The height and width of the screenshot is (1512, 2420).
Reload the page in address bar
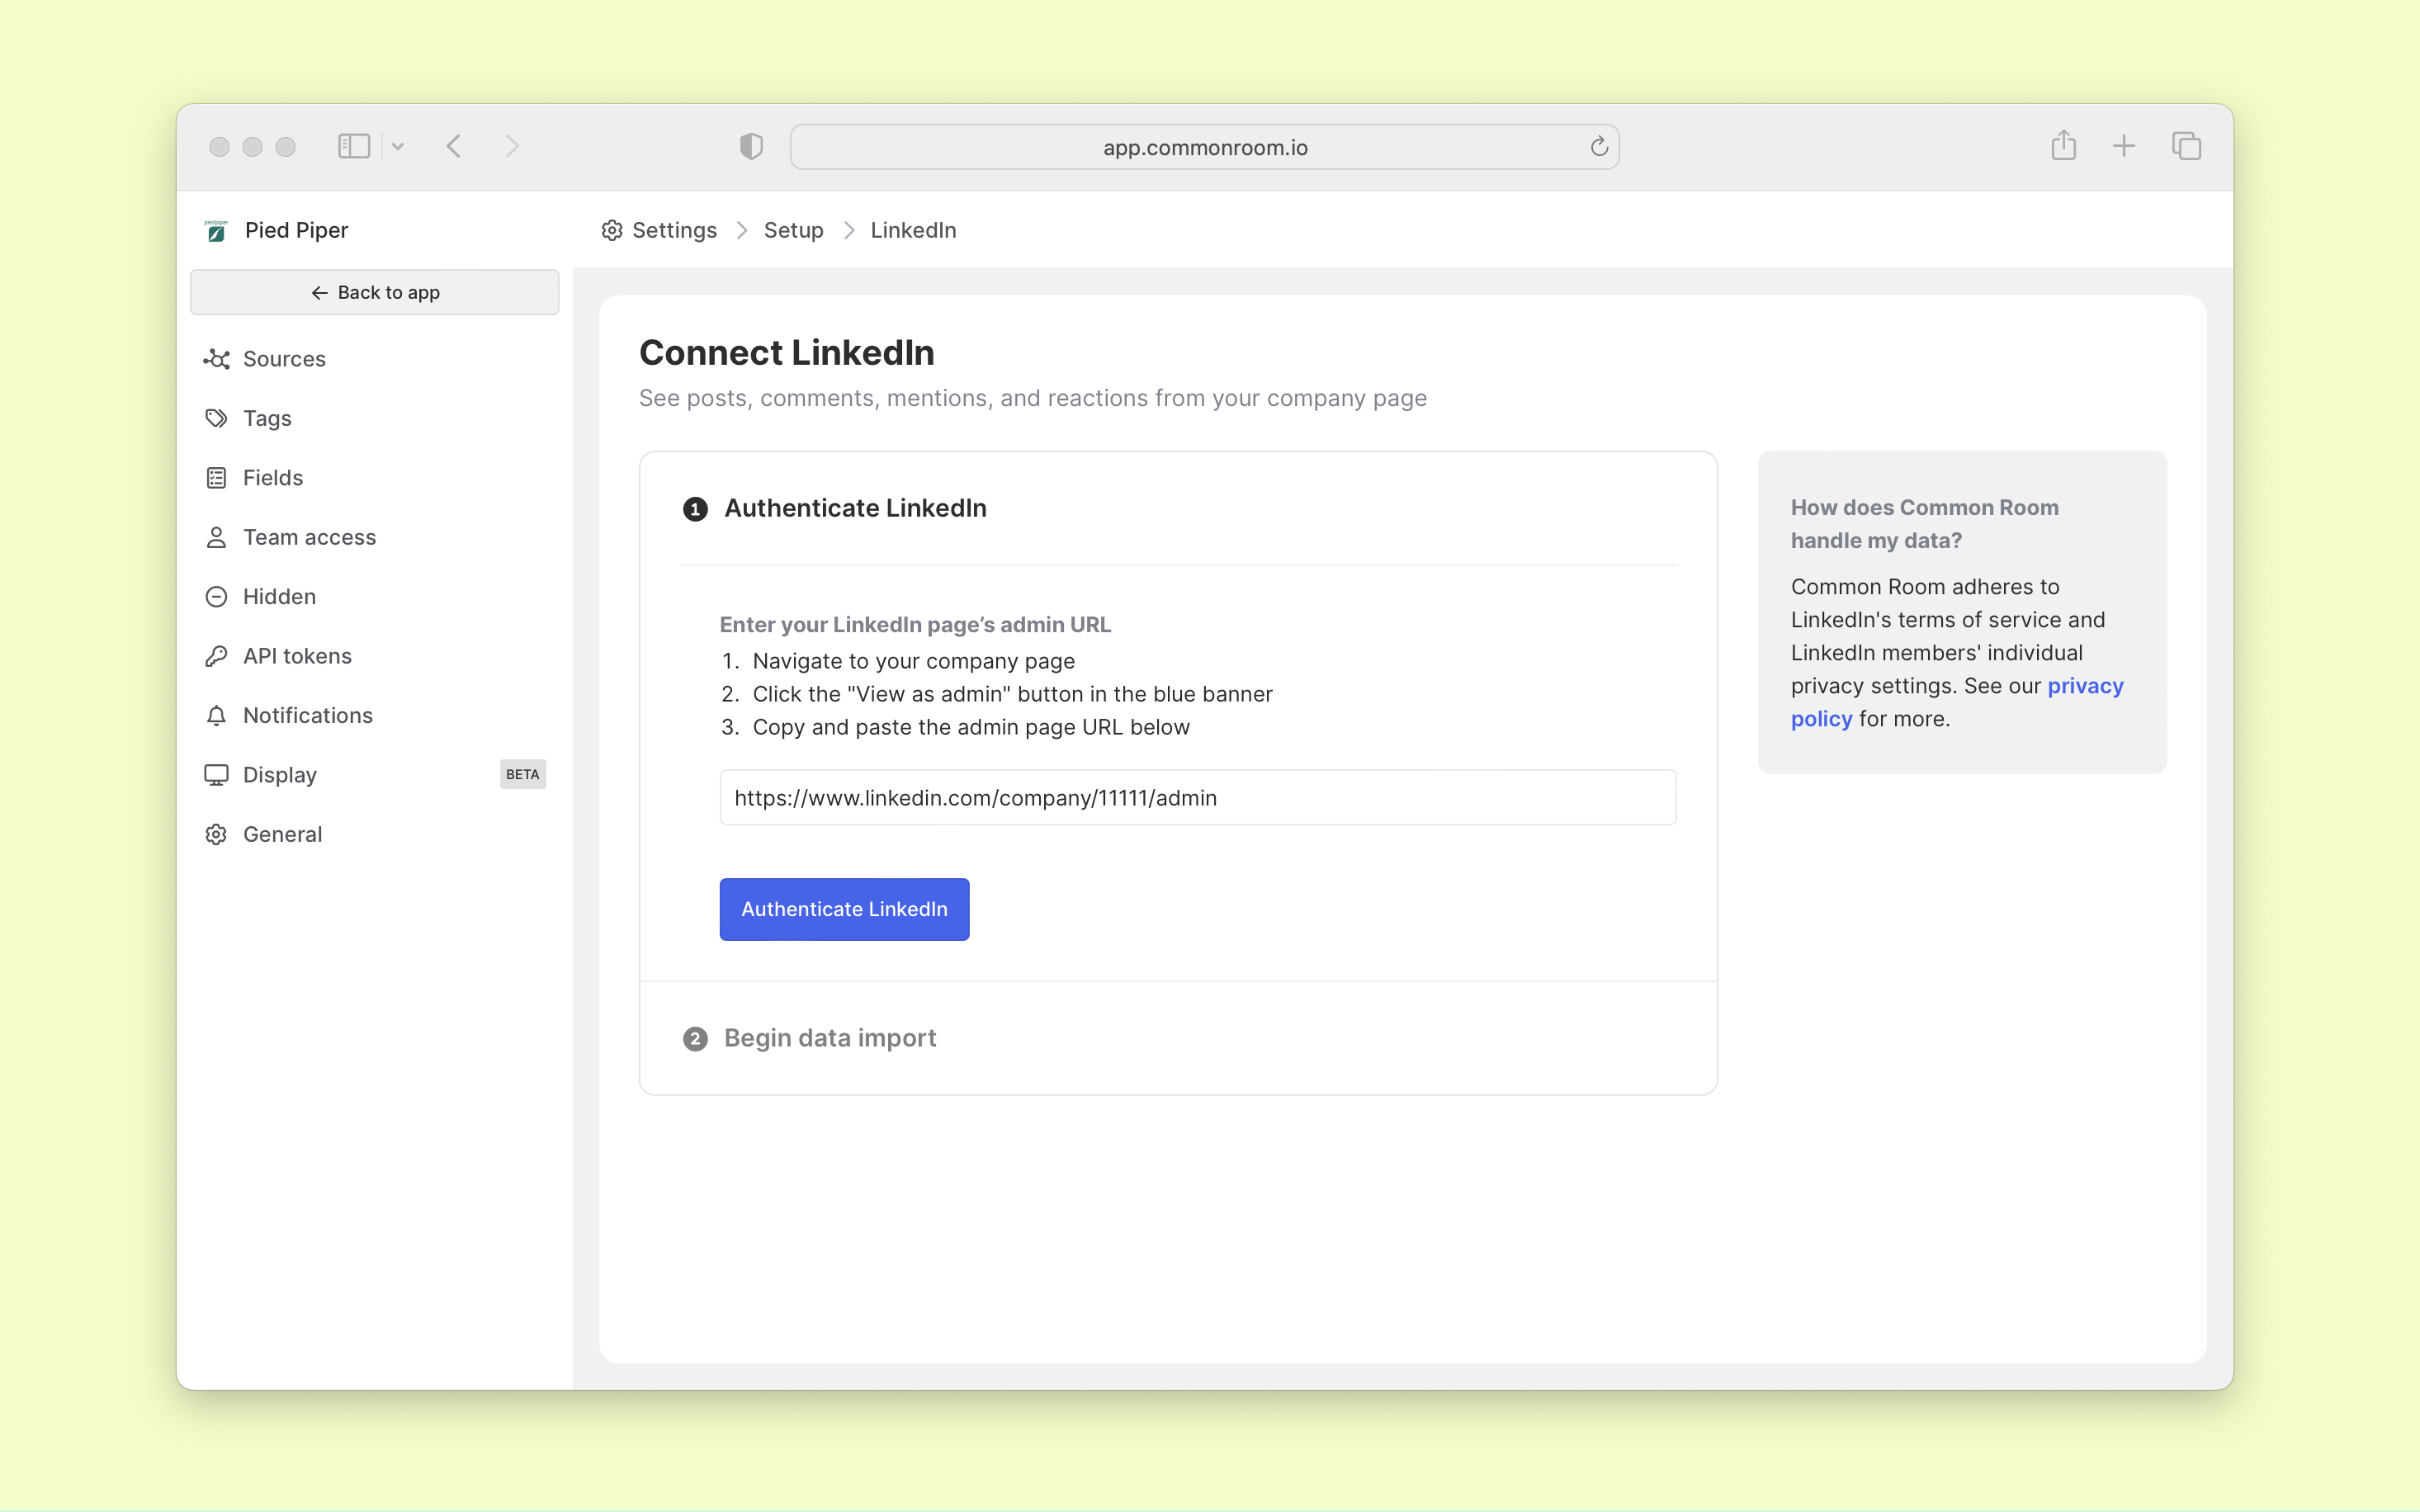[1598, 147]
